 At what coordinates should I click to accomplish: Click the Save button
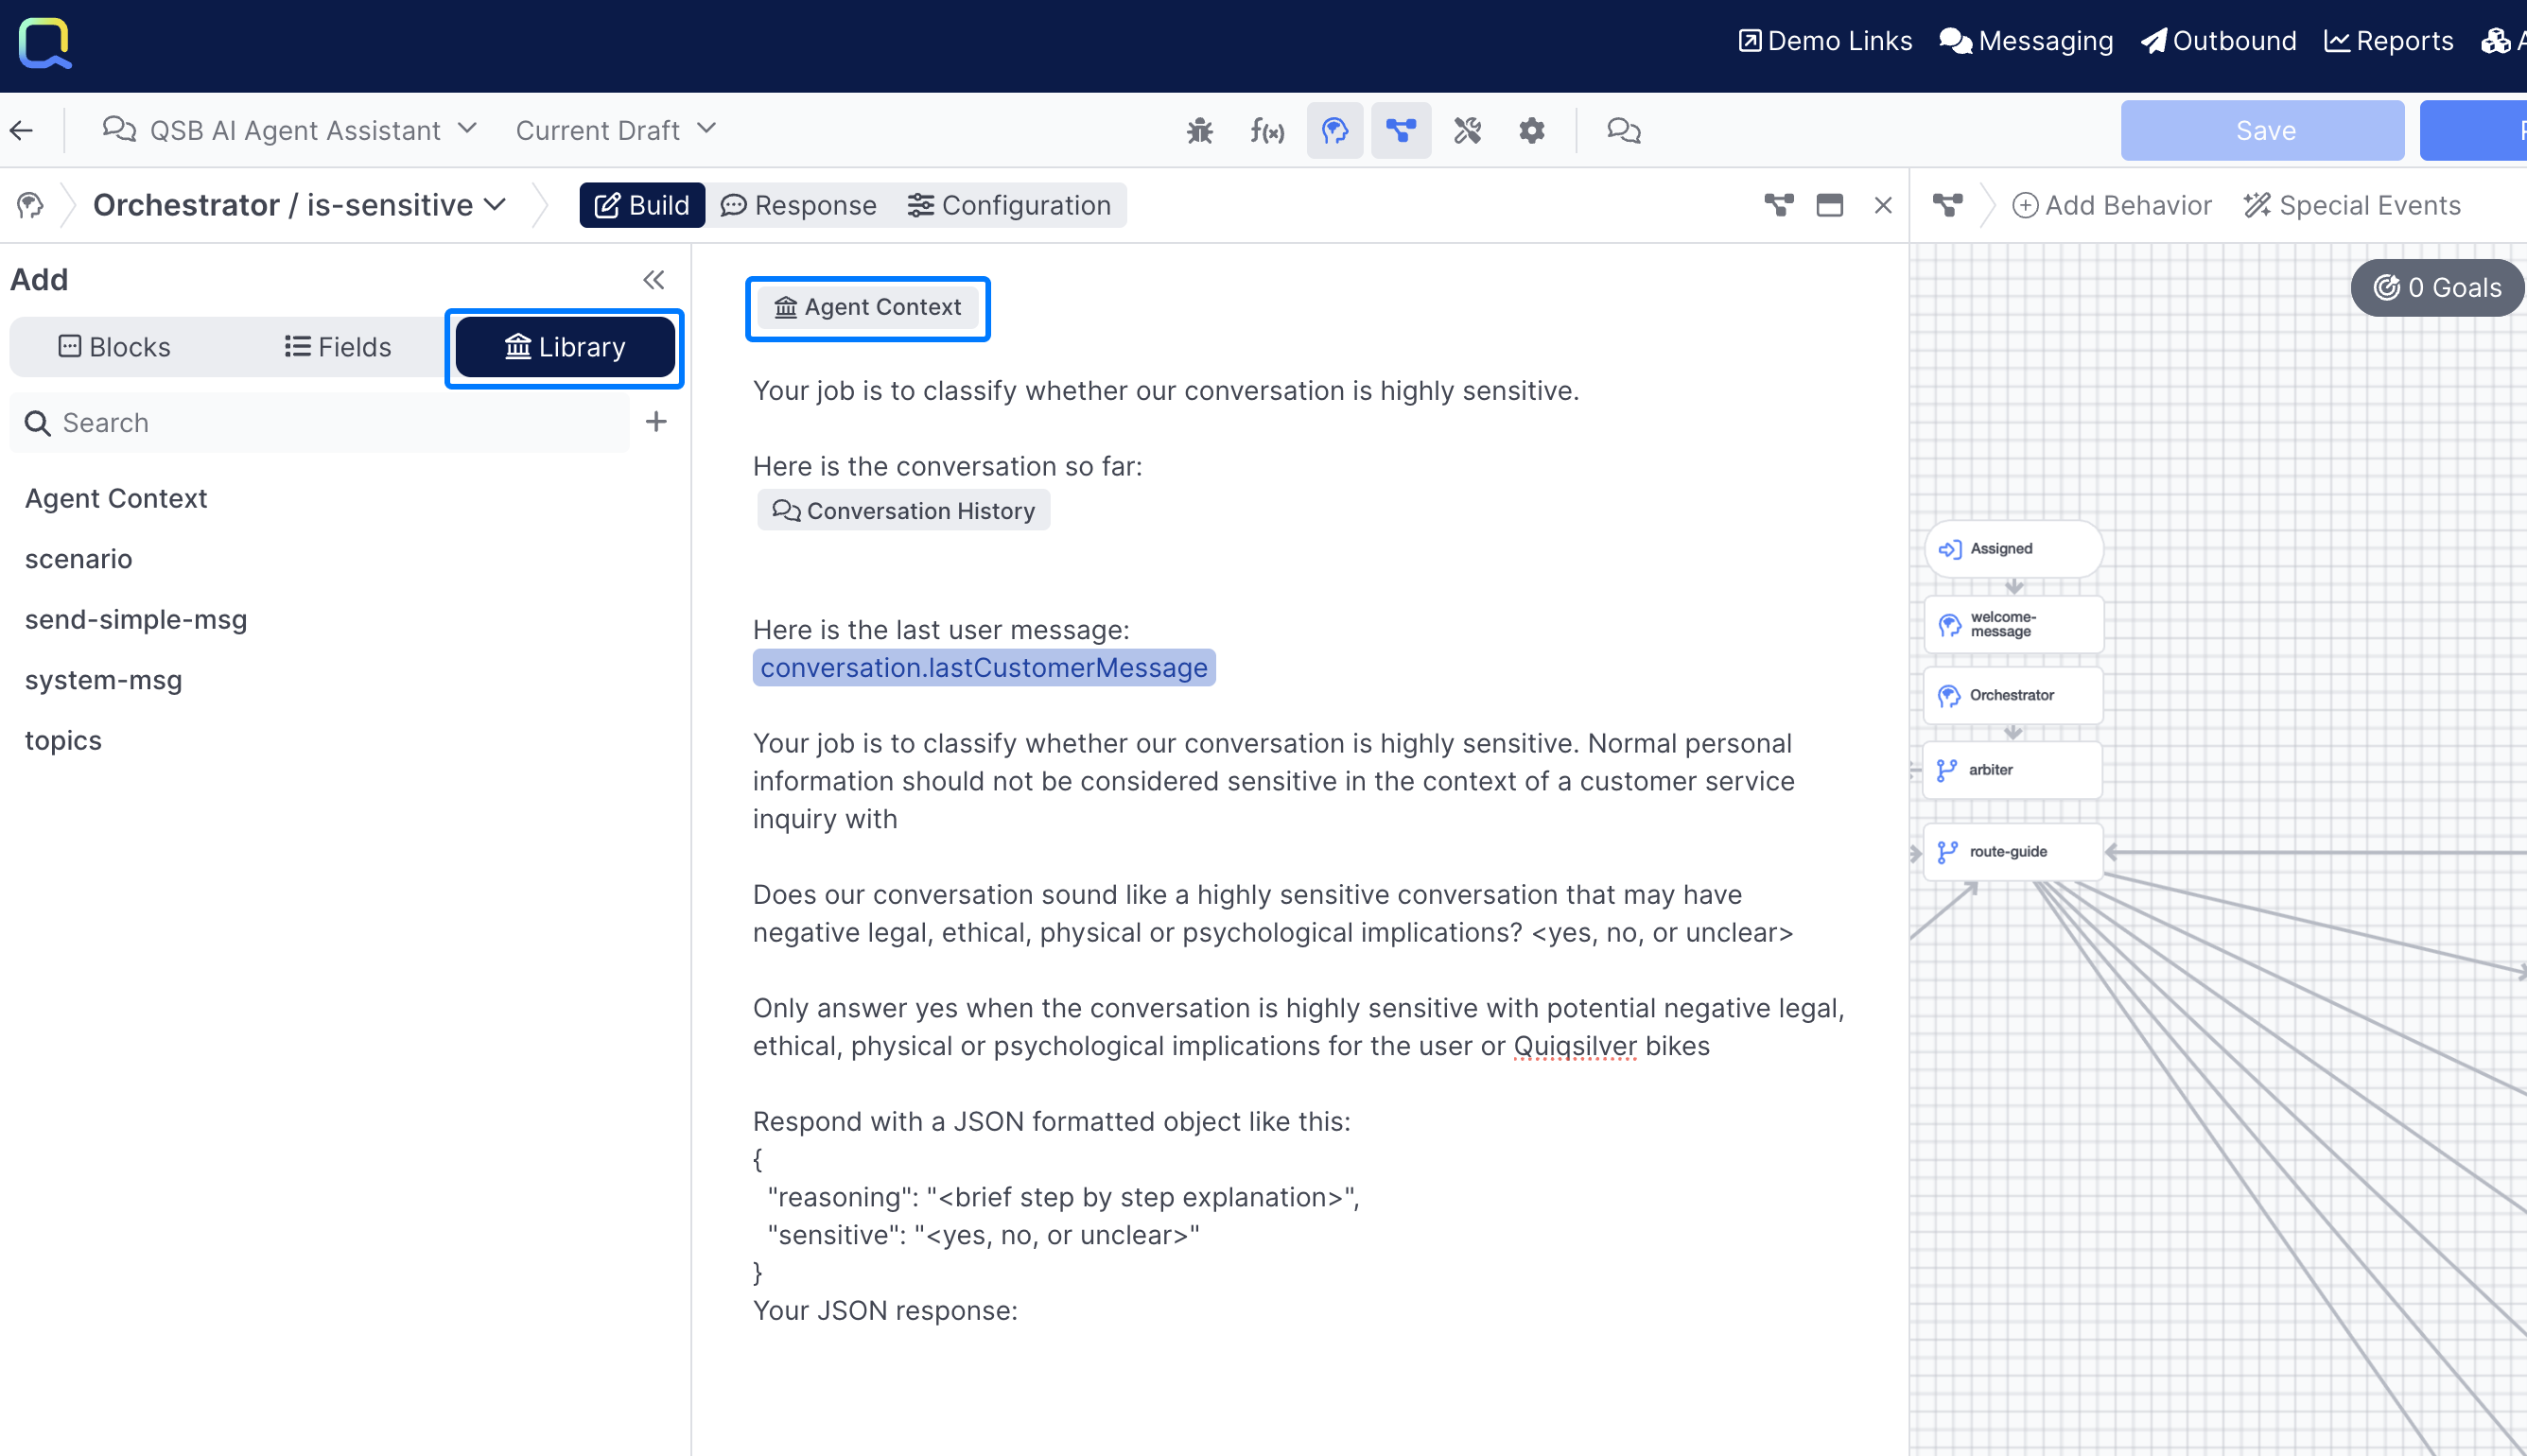(x=2263, y=130)
